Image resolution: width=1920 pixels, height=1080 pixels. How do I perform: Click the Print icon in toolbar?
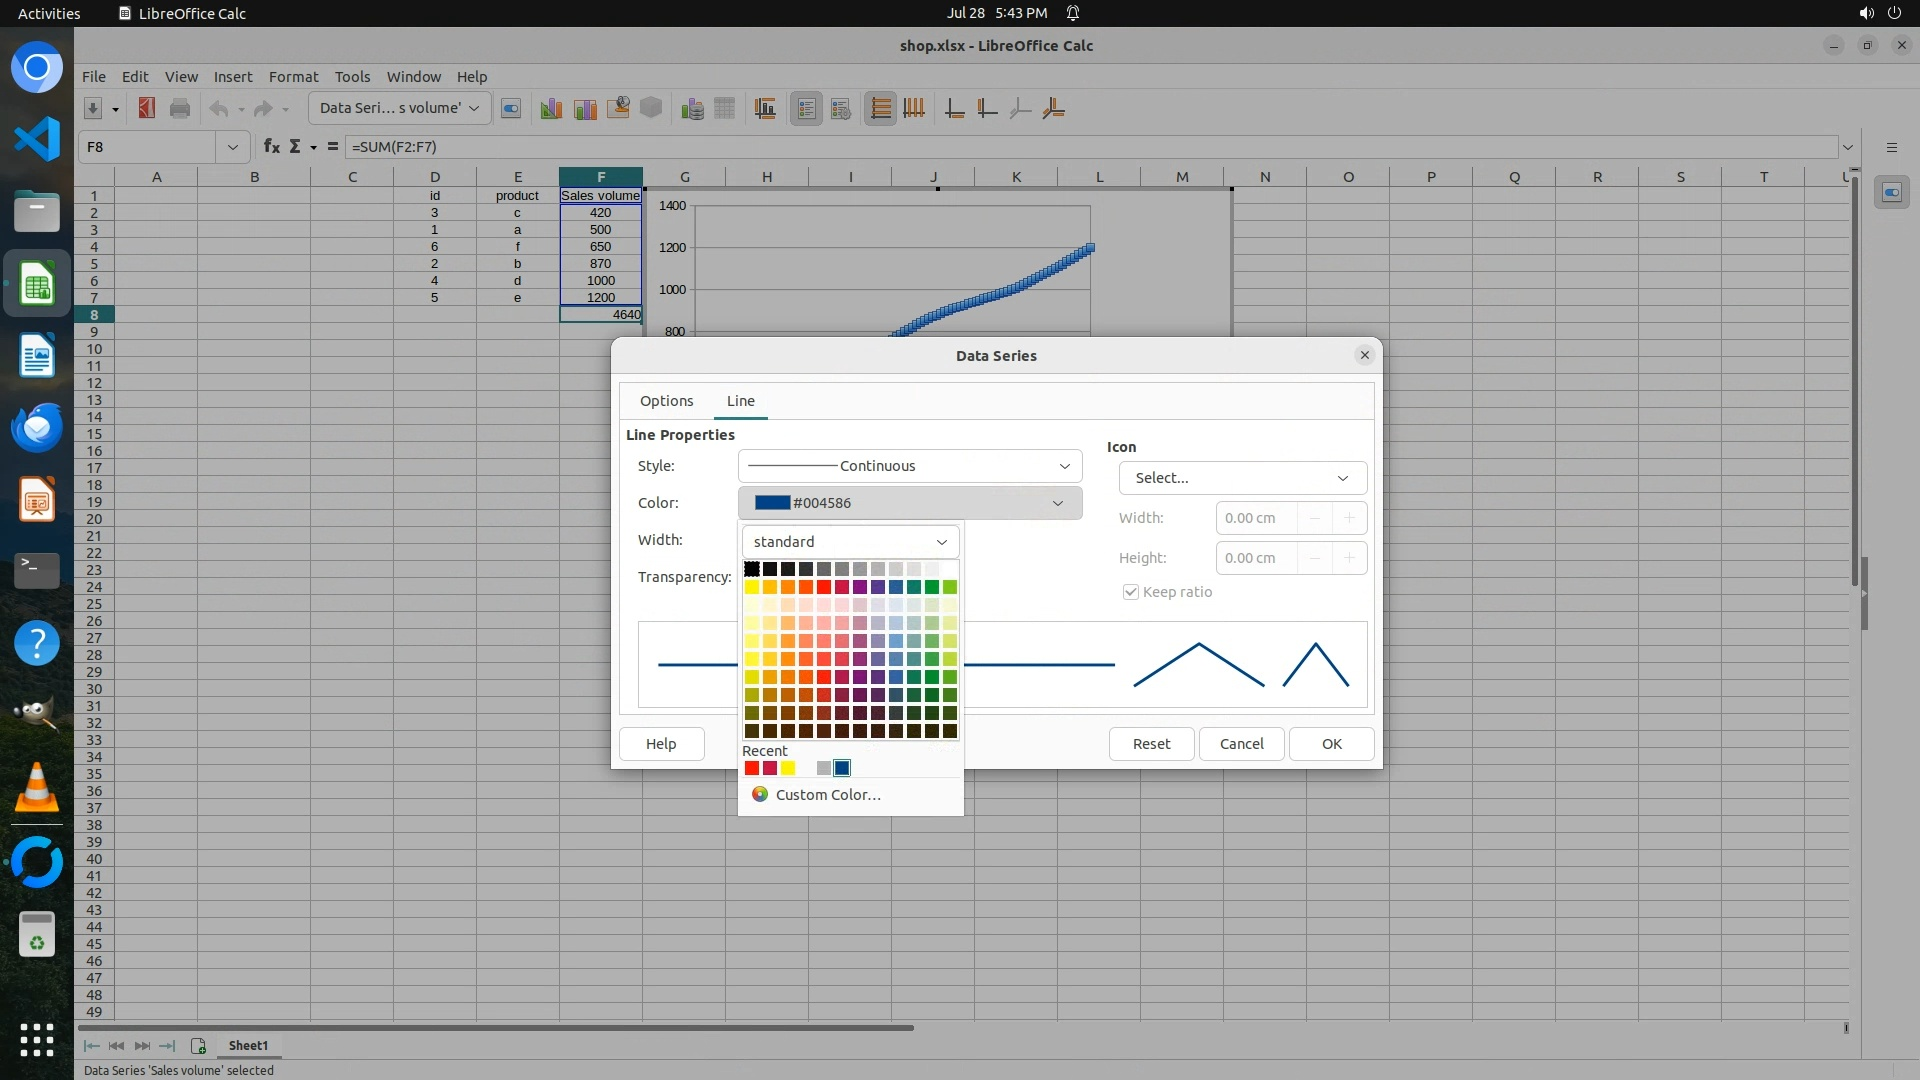(x=180, y=108)
